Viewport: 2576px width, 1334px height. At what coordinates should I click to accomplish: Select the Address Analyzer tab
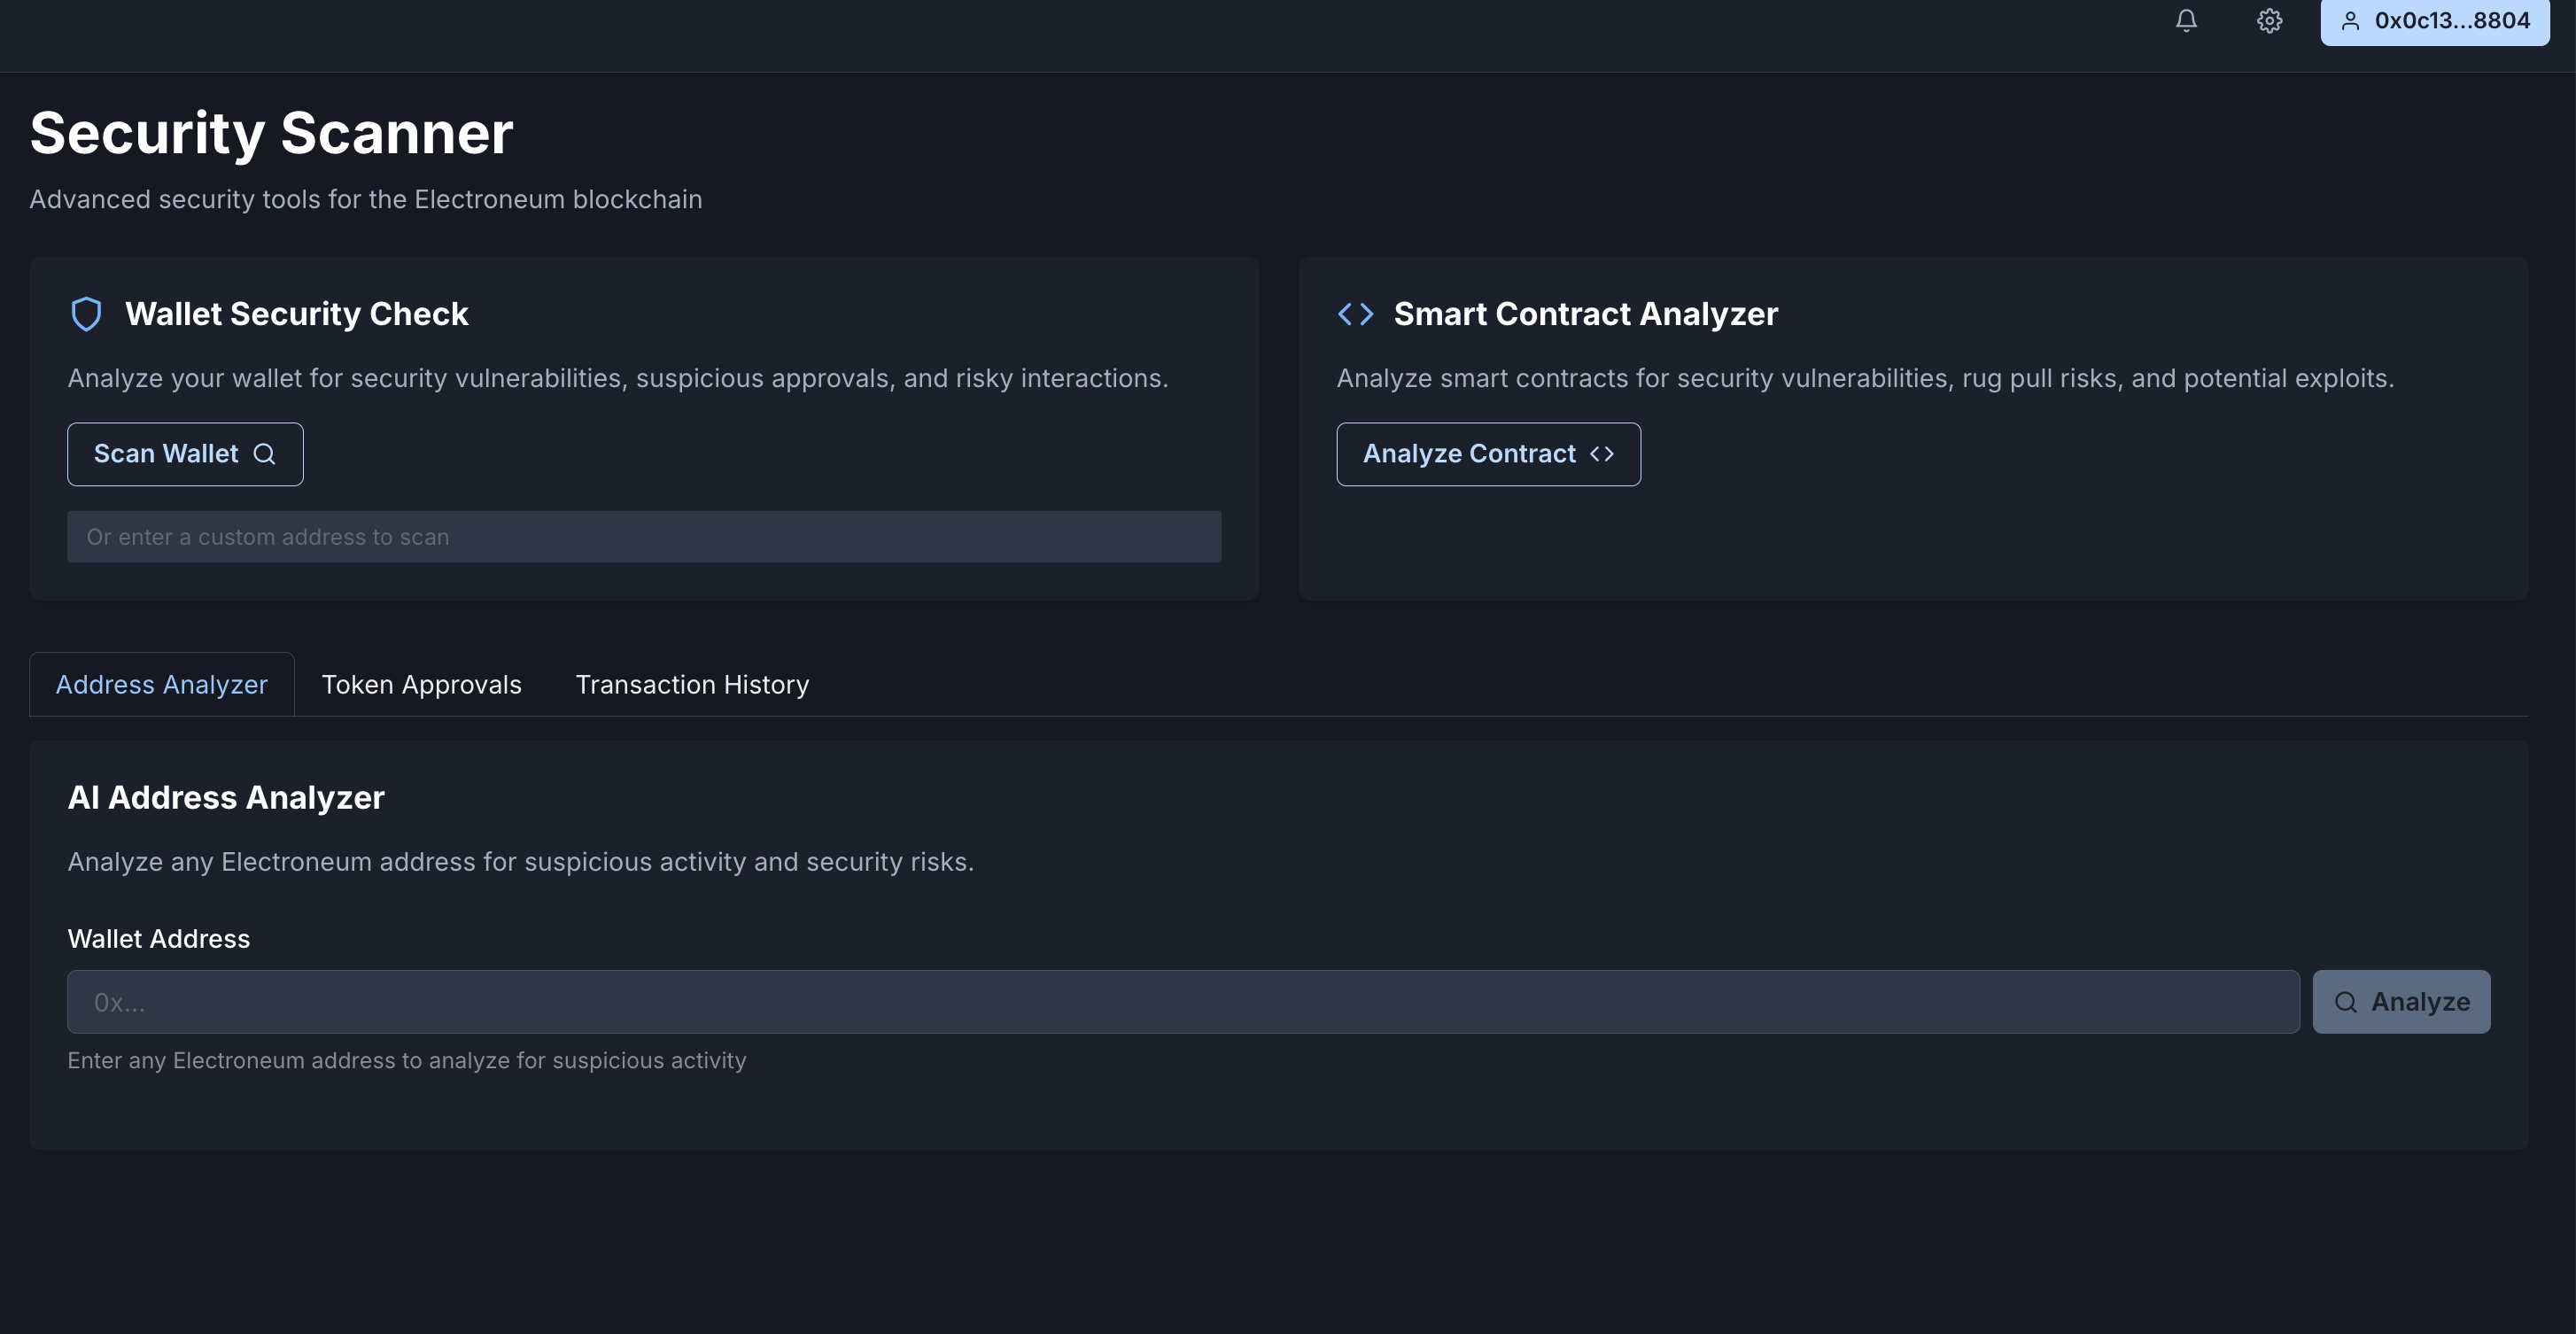[162, 685]
